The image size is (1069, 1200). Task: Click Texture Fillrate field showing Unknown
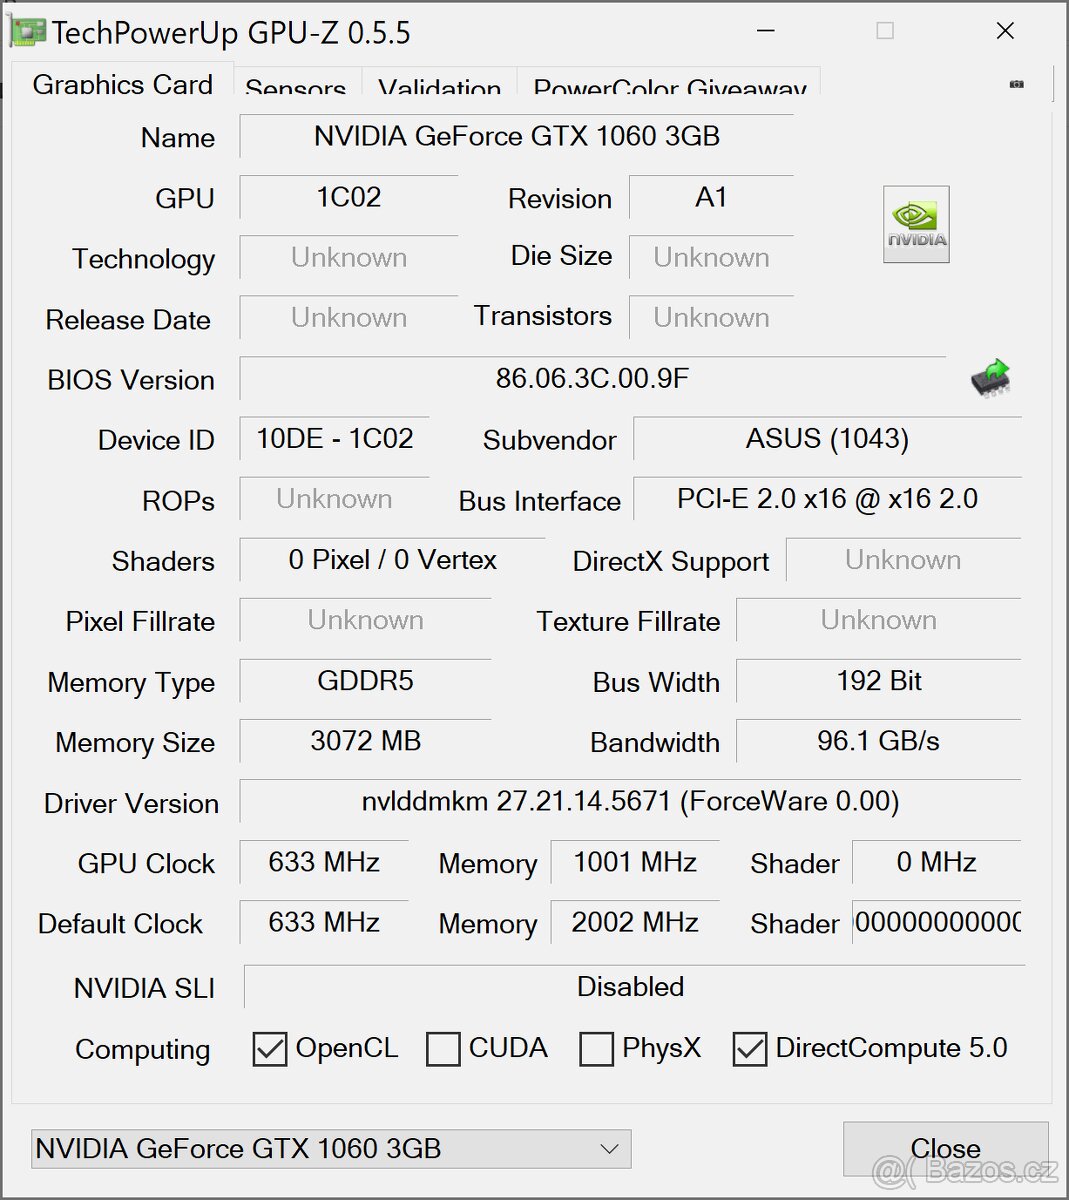tap(879, 620)
